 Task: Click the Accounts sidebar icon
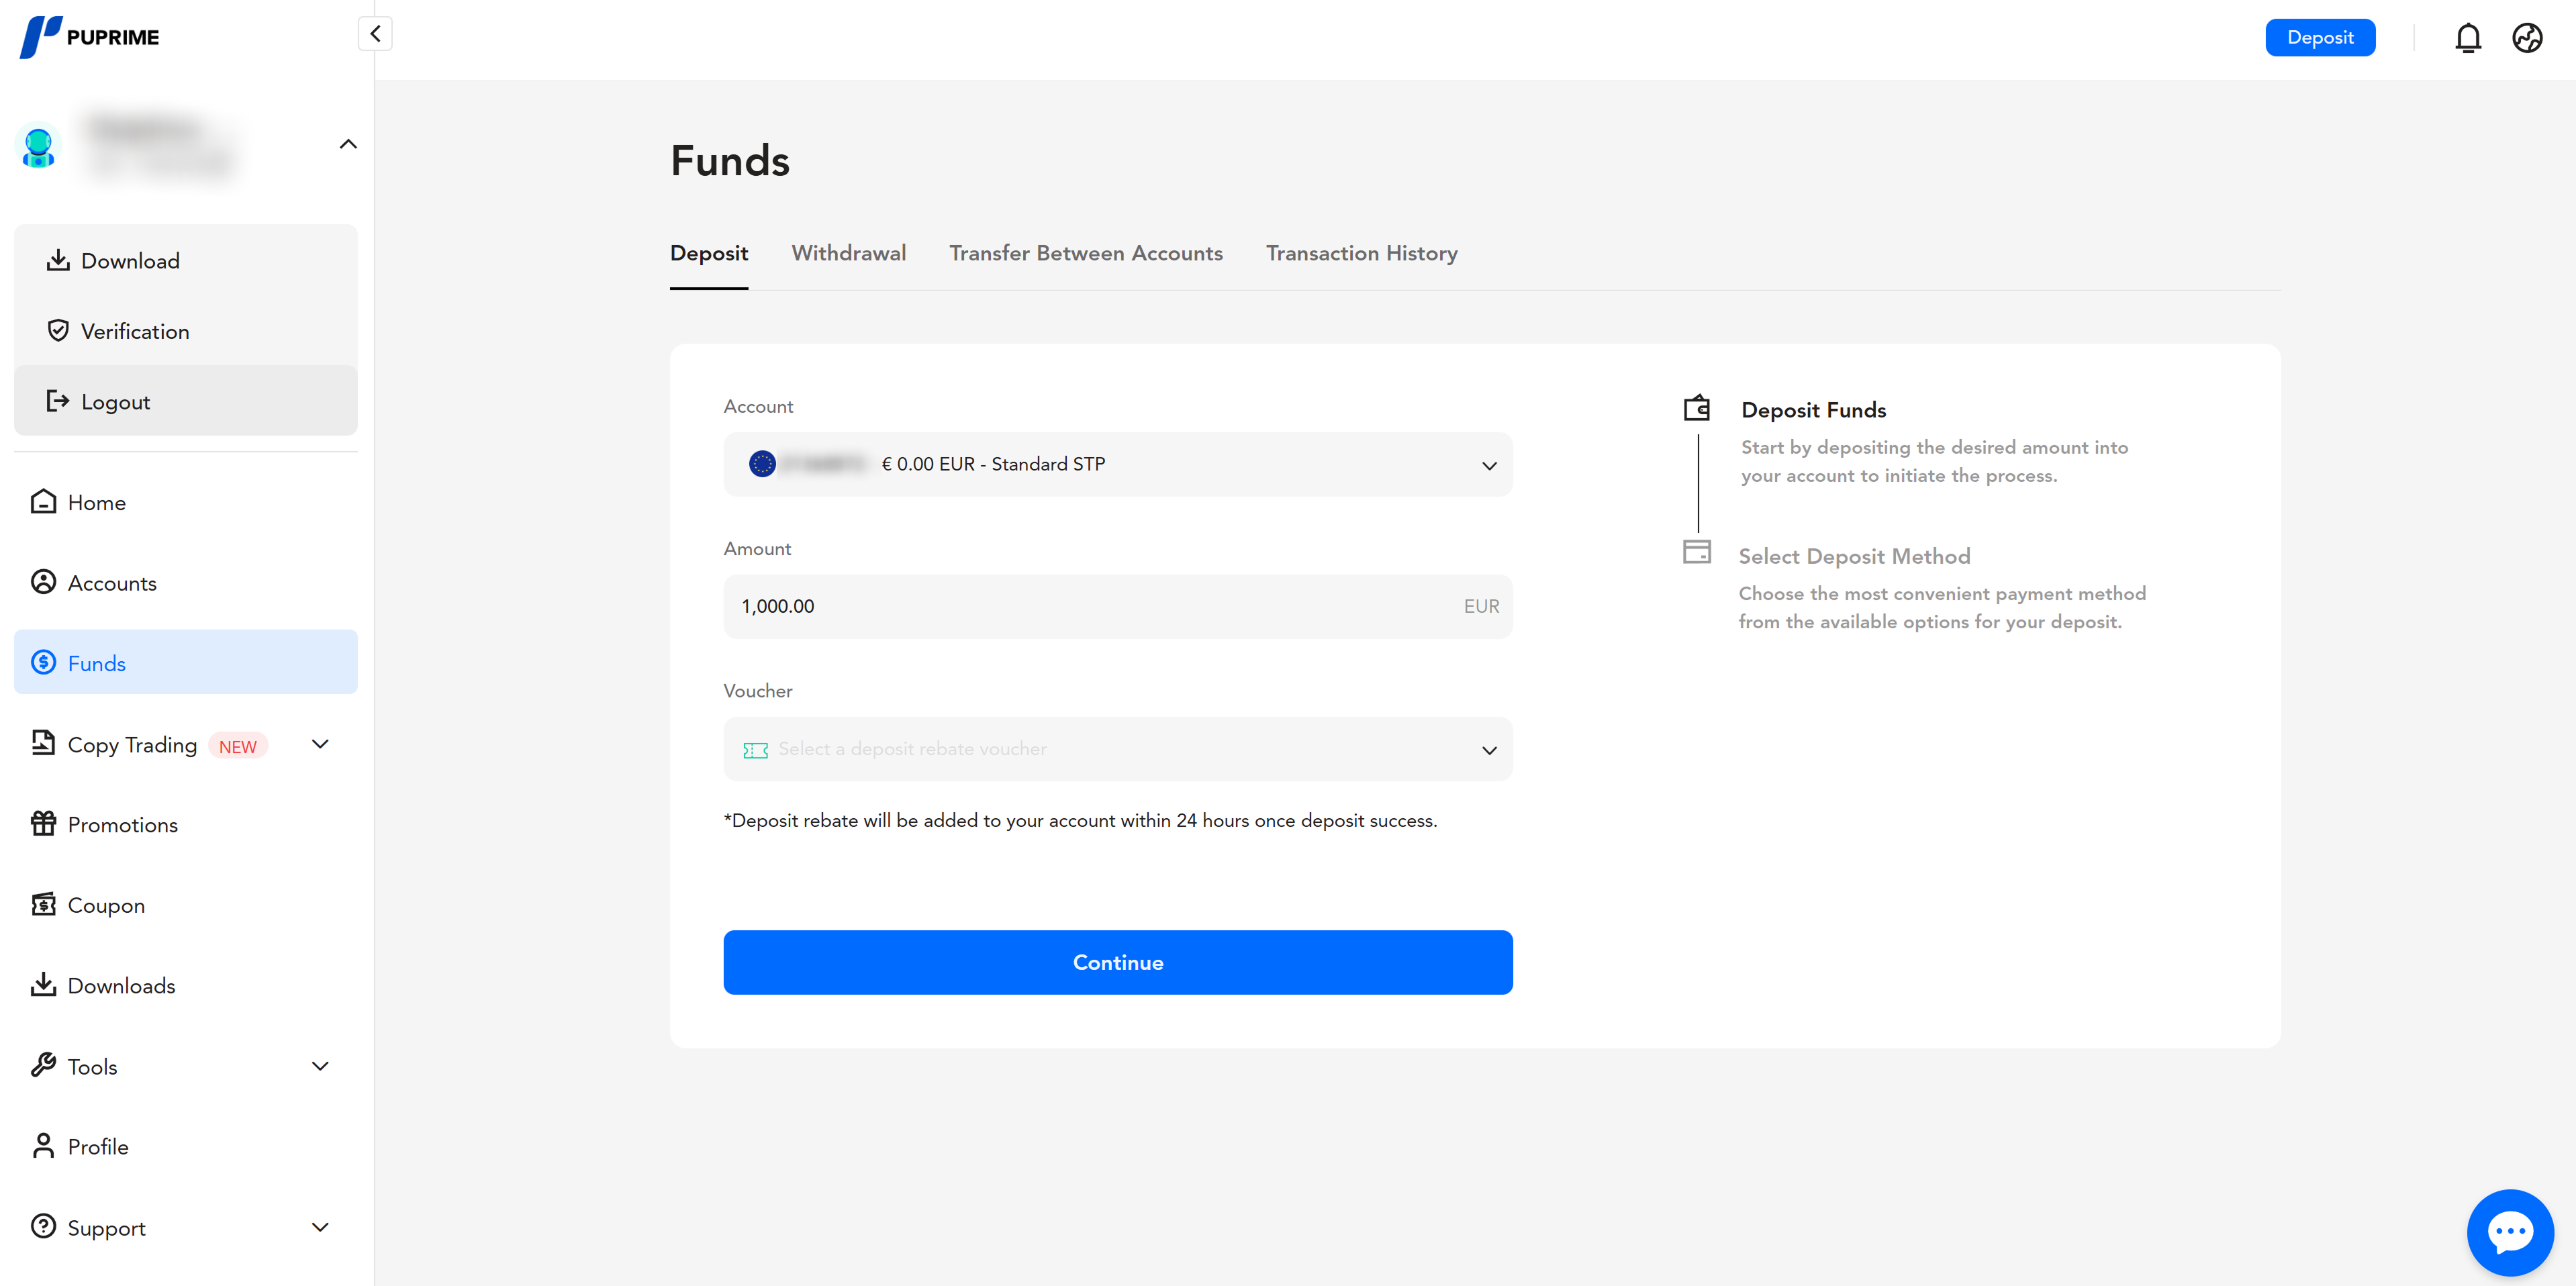click(43, 582)
